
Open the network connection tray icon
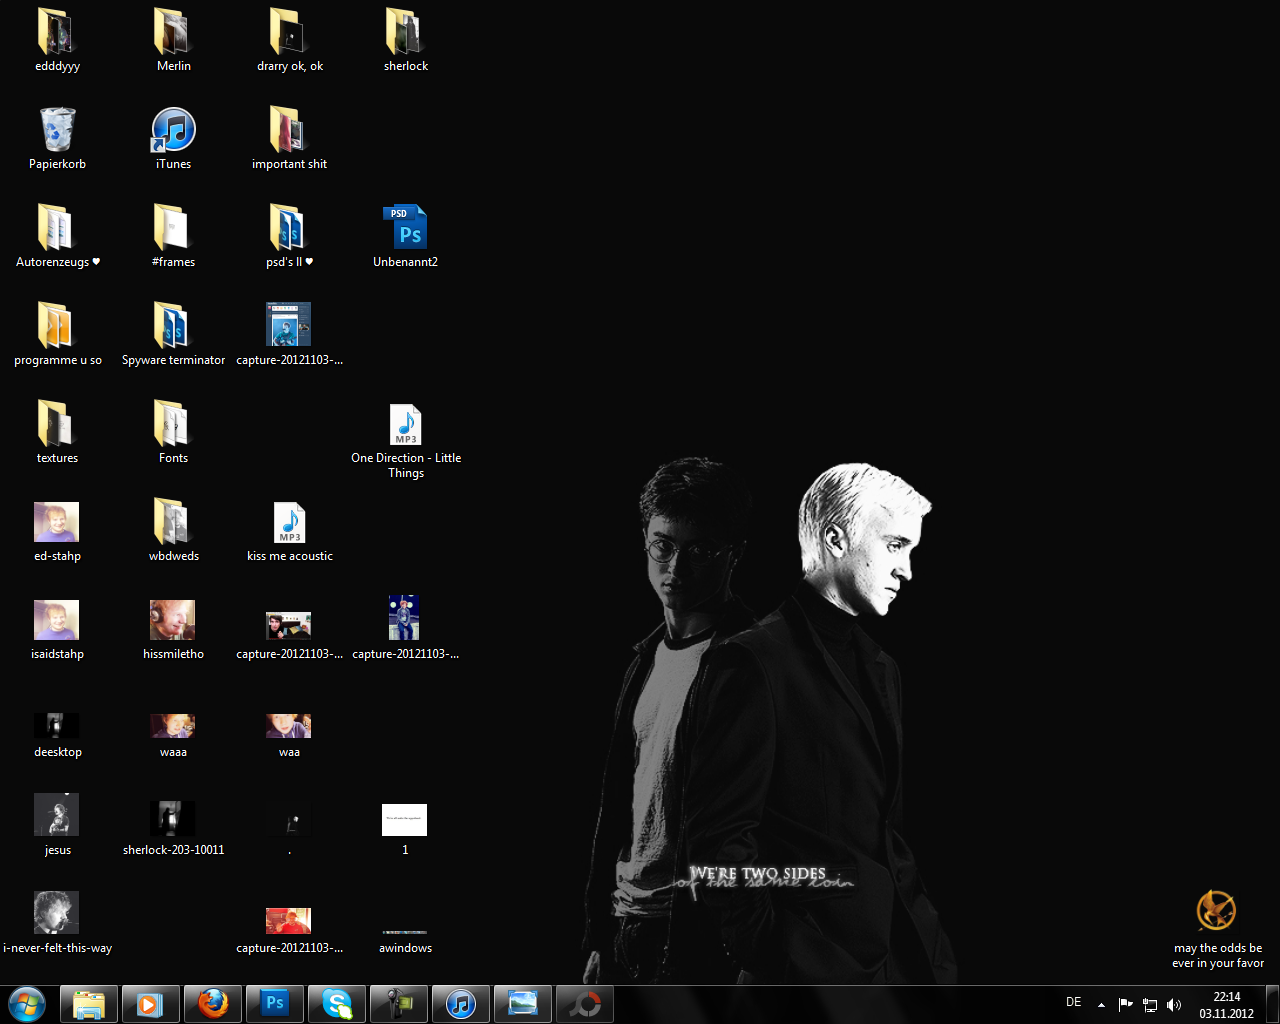[x=1150, y=1005]
